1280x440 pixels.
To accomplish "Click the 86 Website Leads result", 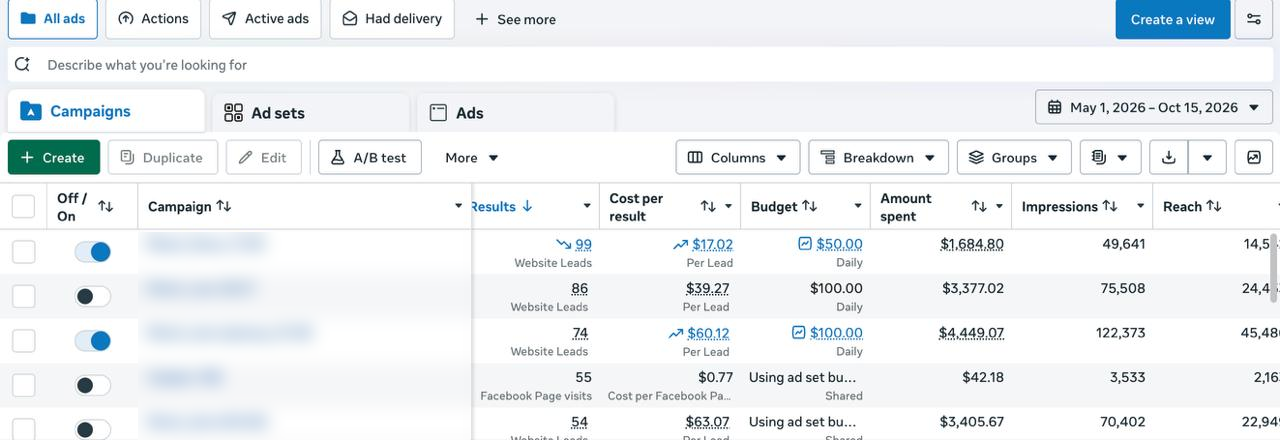I will click(x=579, y=289).
